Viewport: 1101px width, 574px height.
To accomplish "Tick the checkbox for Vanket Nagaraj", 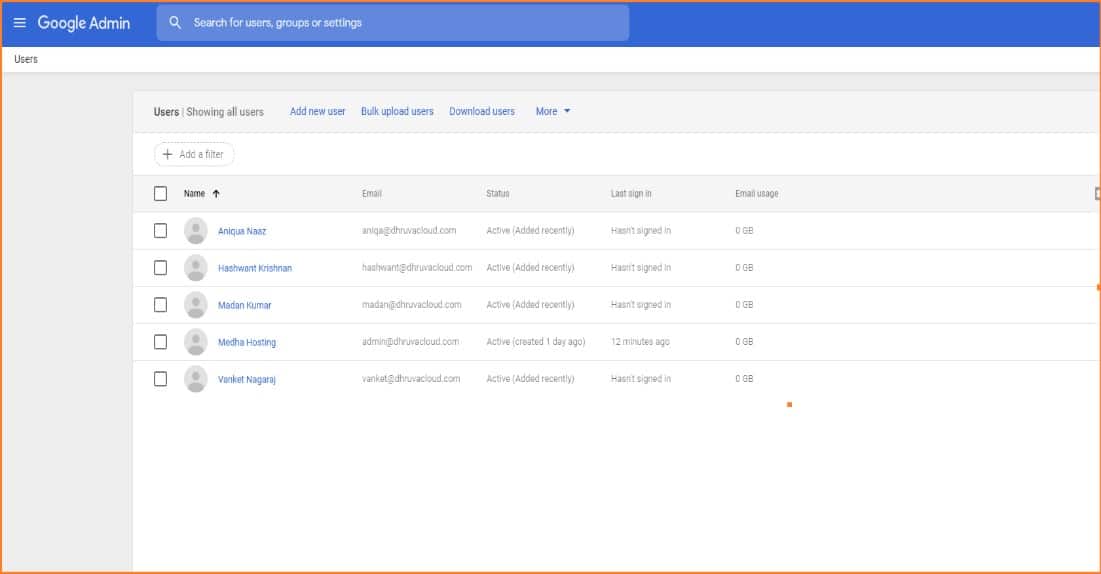I will pos(160,379).
